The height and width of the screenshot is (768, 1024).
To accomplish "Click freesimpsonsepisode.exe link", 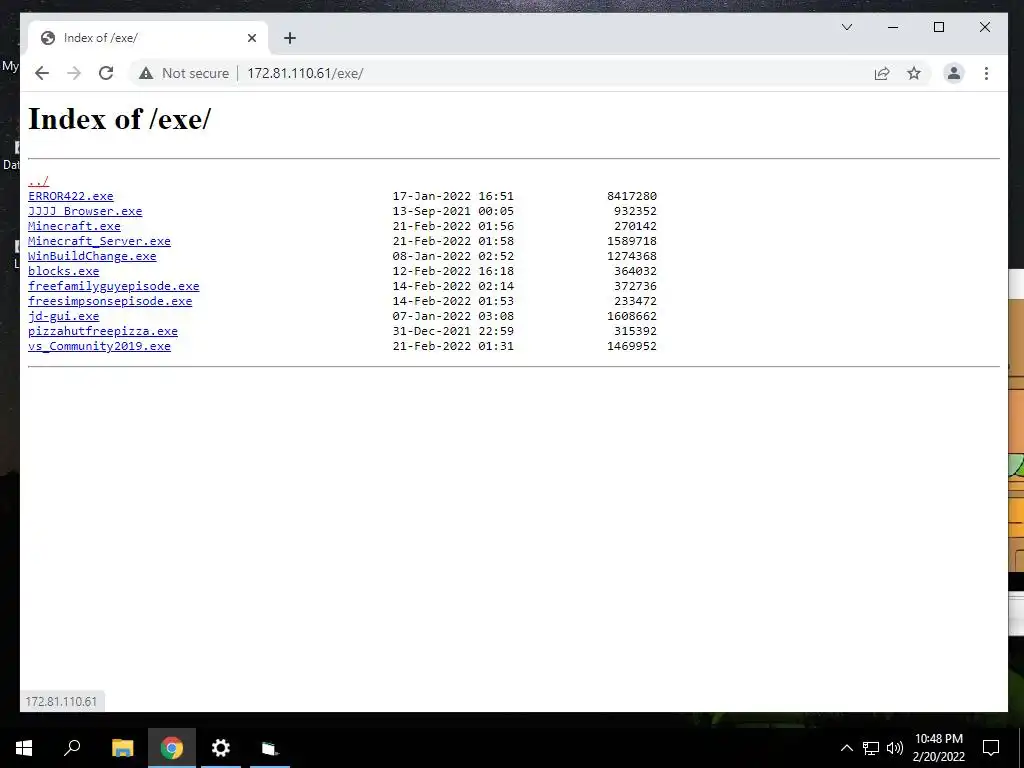I will tap(110, 301).
